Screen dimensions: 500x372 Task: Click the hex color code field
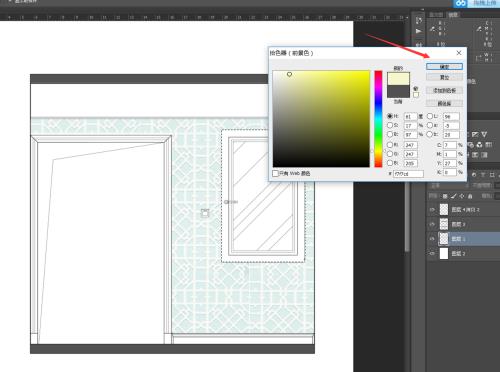pos(408,174)
